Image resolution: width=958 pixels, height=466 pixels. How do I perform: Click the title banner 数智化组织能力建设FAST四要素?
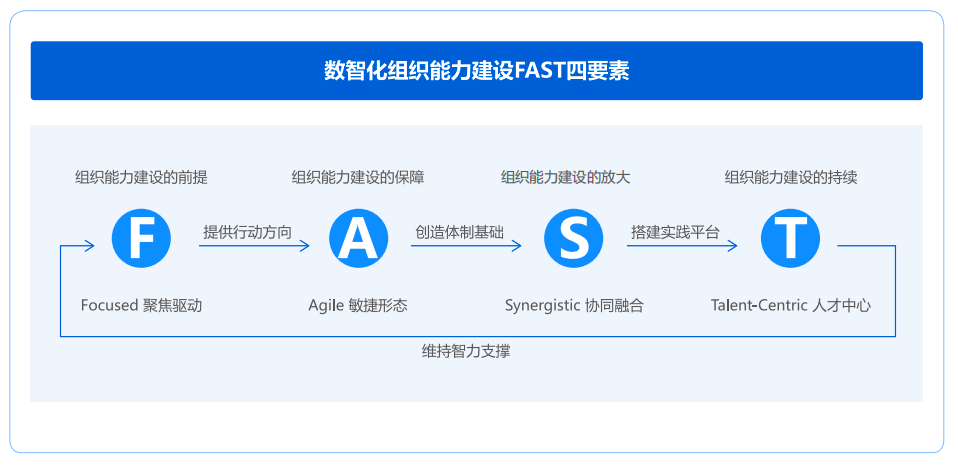(477, 71)
